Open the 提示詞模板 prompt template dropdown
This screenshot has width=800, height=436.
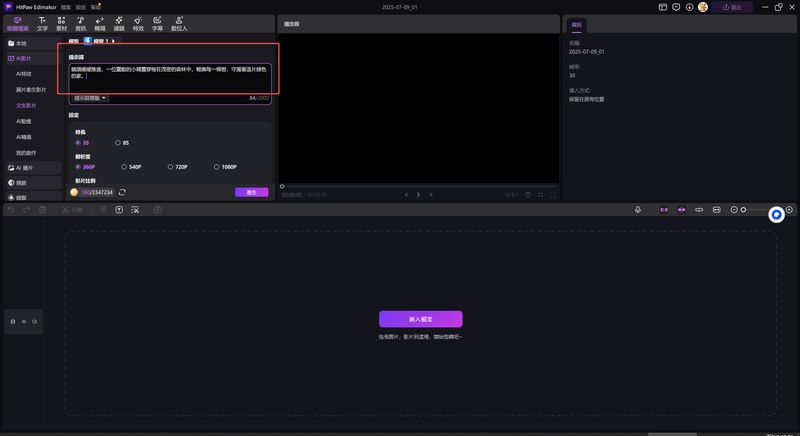point(89,98)
